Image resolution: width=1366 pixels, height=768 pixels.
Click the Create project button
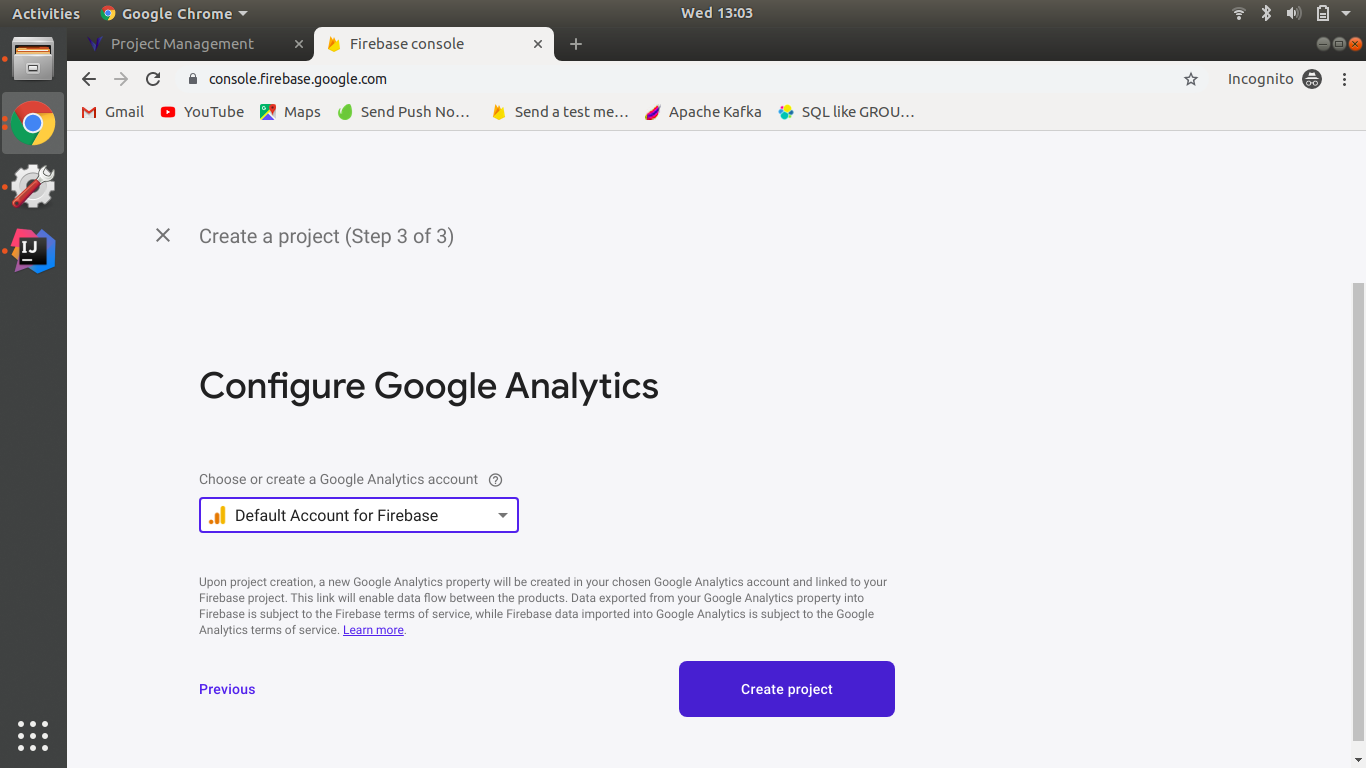tap(787, 689)
